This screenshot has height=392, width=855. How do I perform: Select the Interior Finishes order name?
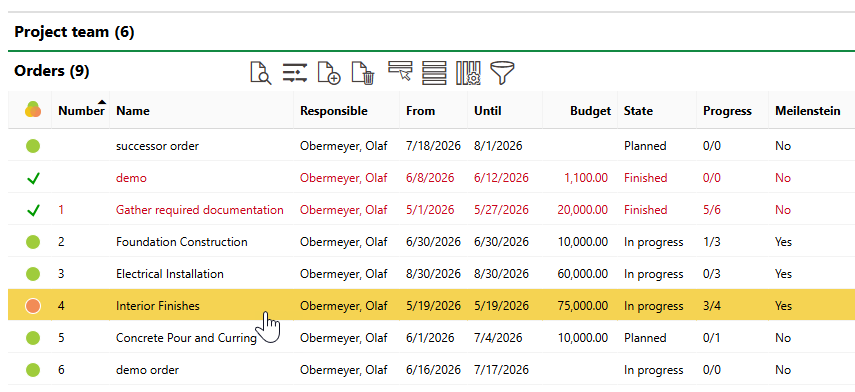click(x=158, y=306)
